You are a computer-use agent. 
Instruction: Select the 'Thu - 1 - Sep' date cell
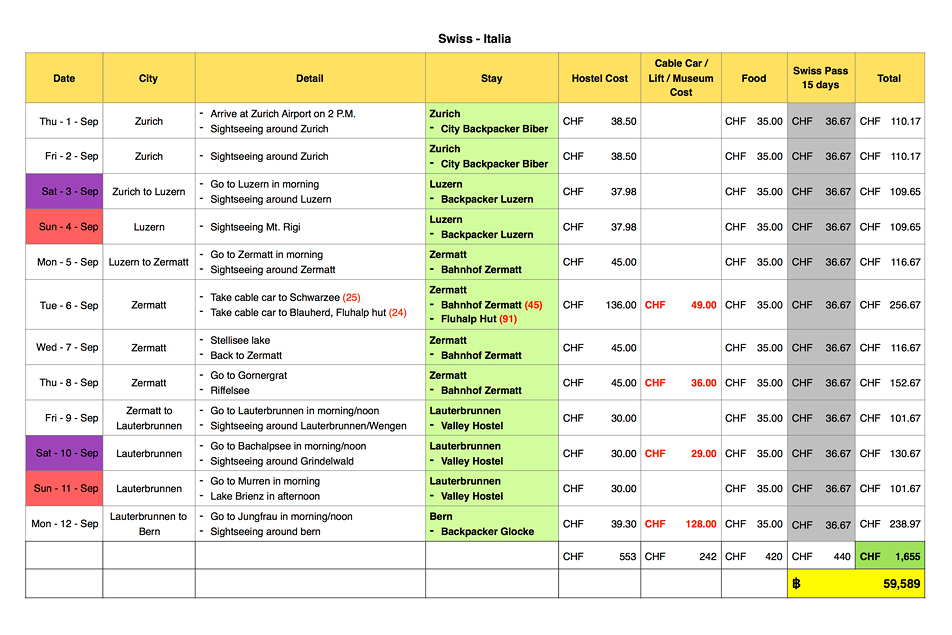coord(64,121)
